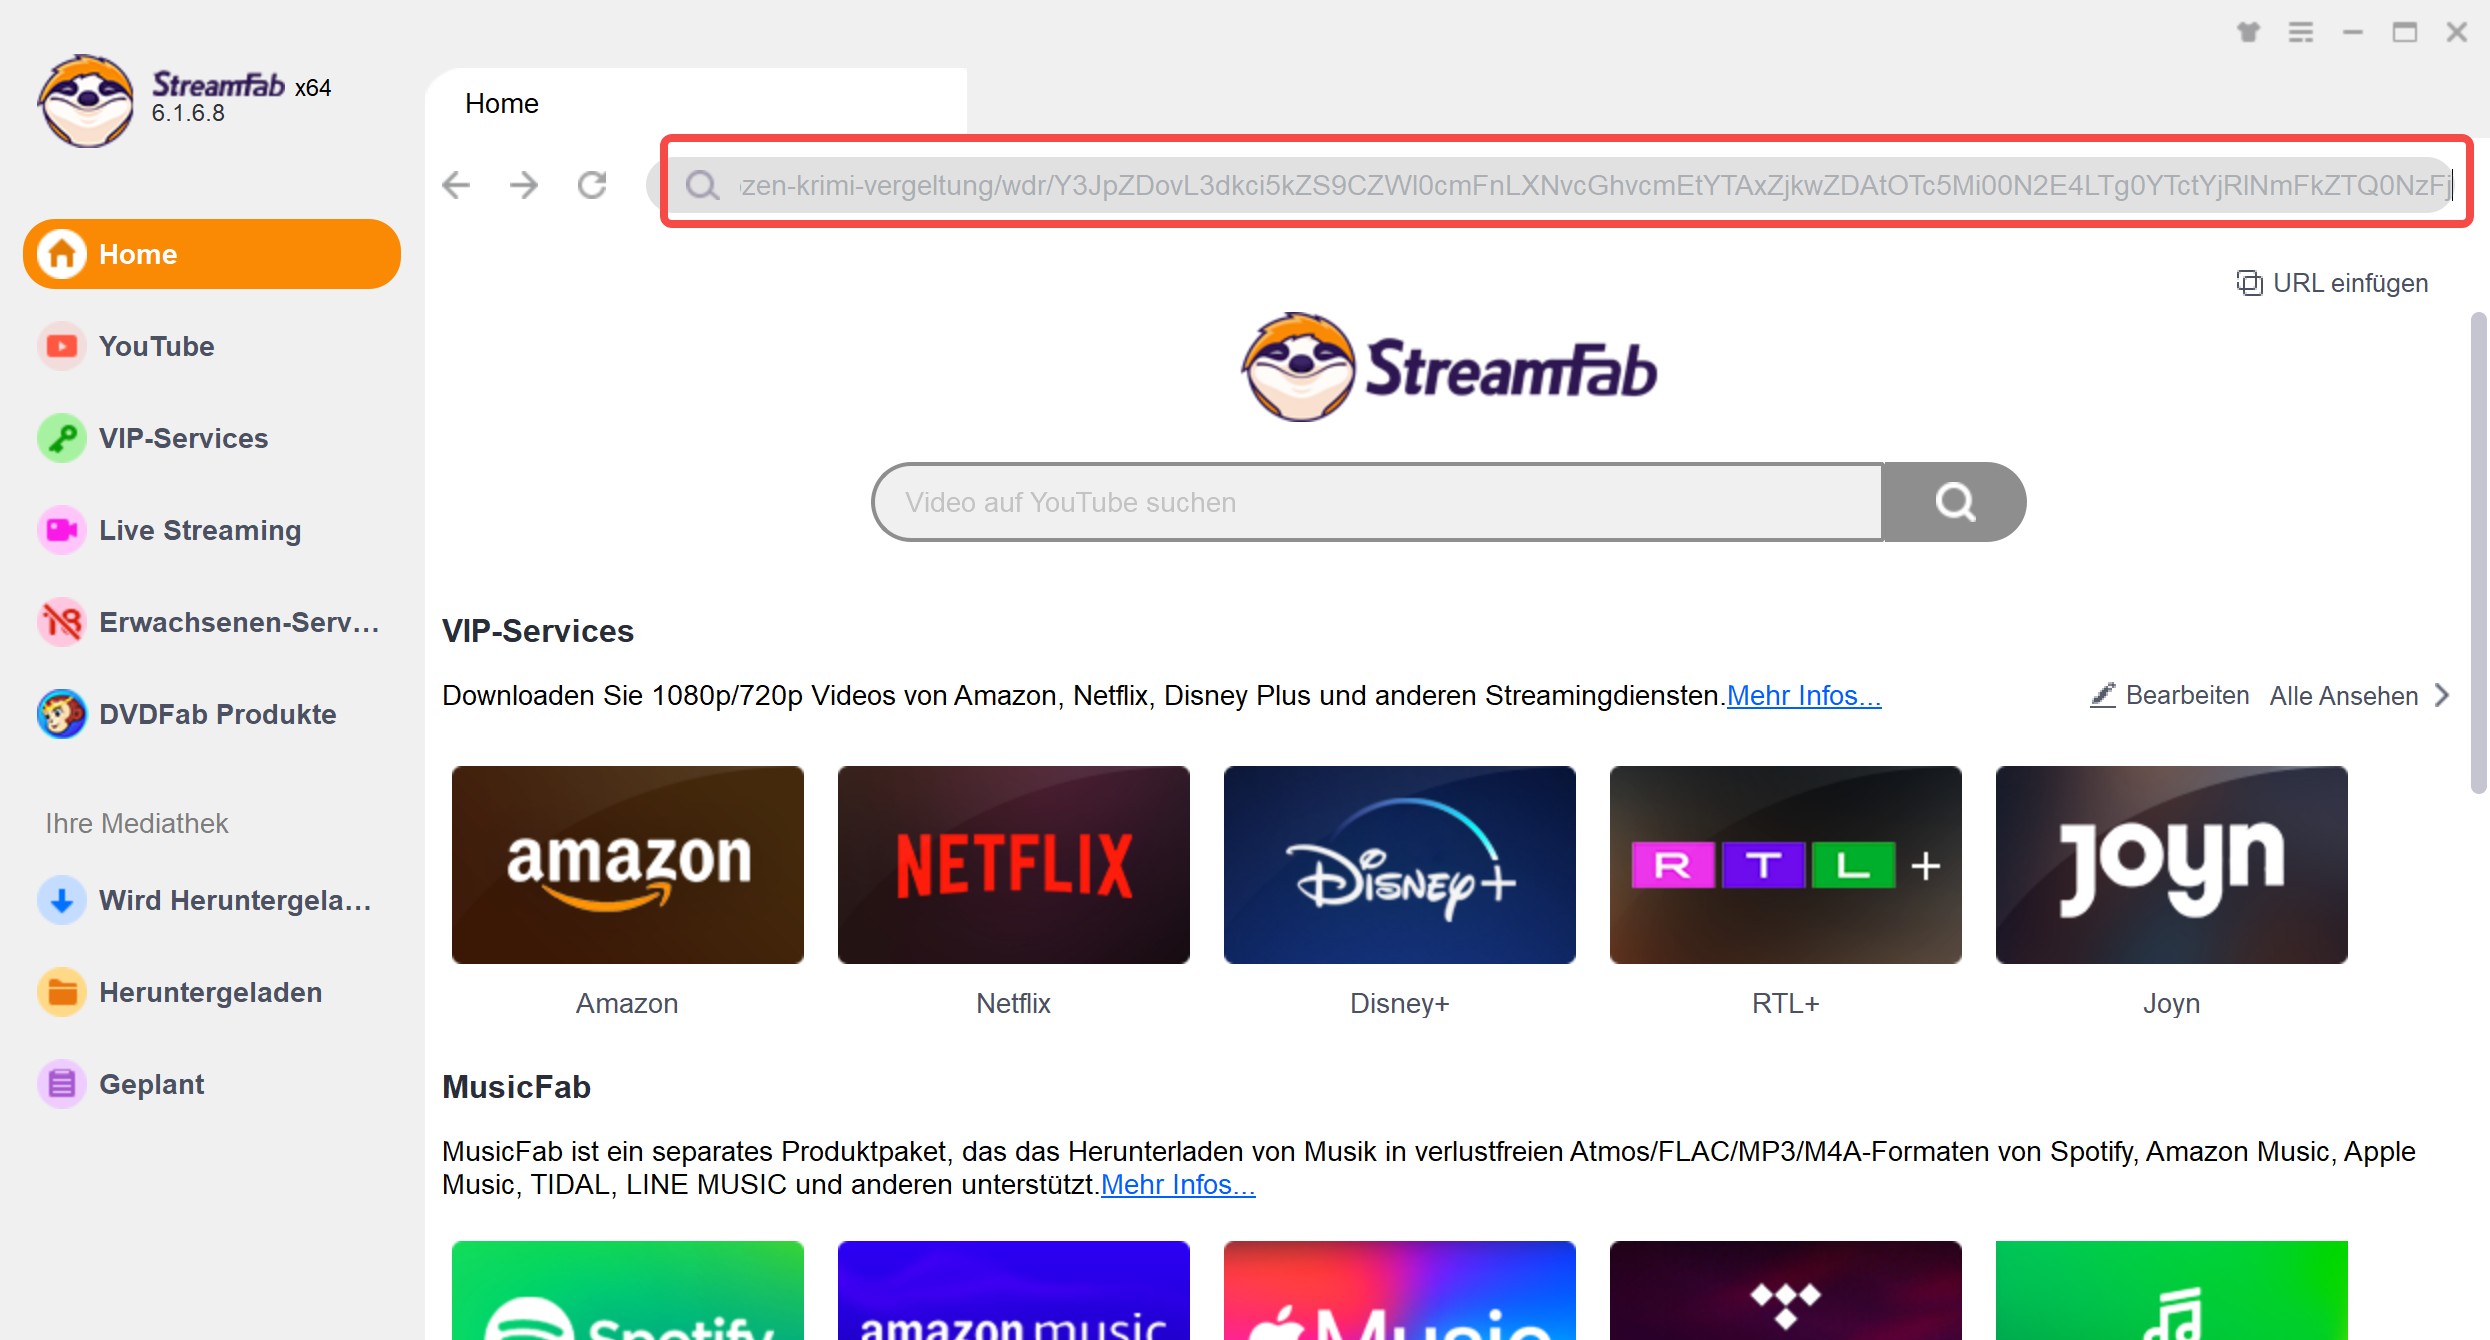This screenshot has height=1340, width=2490.
Task: Open Erwachsenen-Services sidebar item
Action: 238,622
